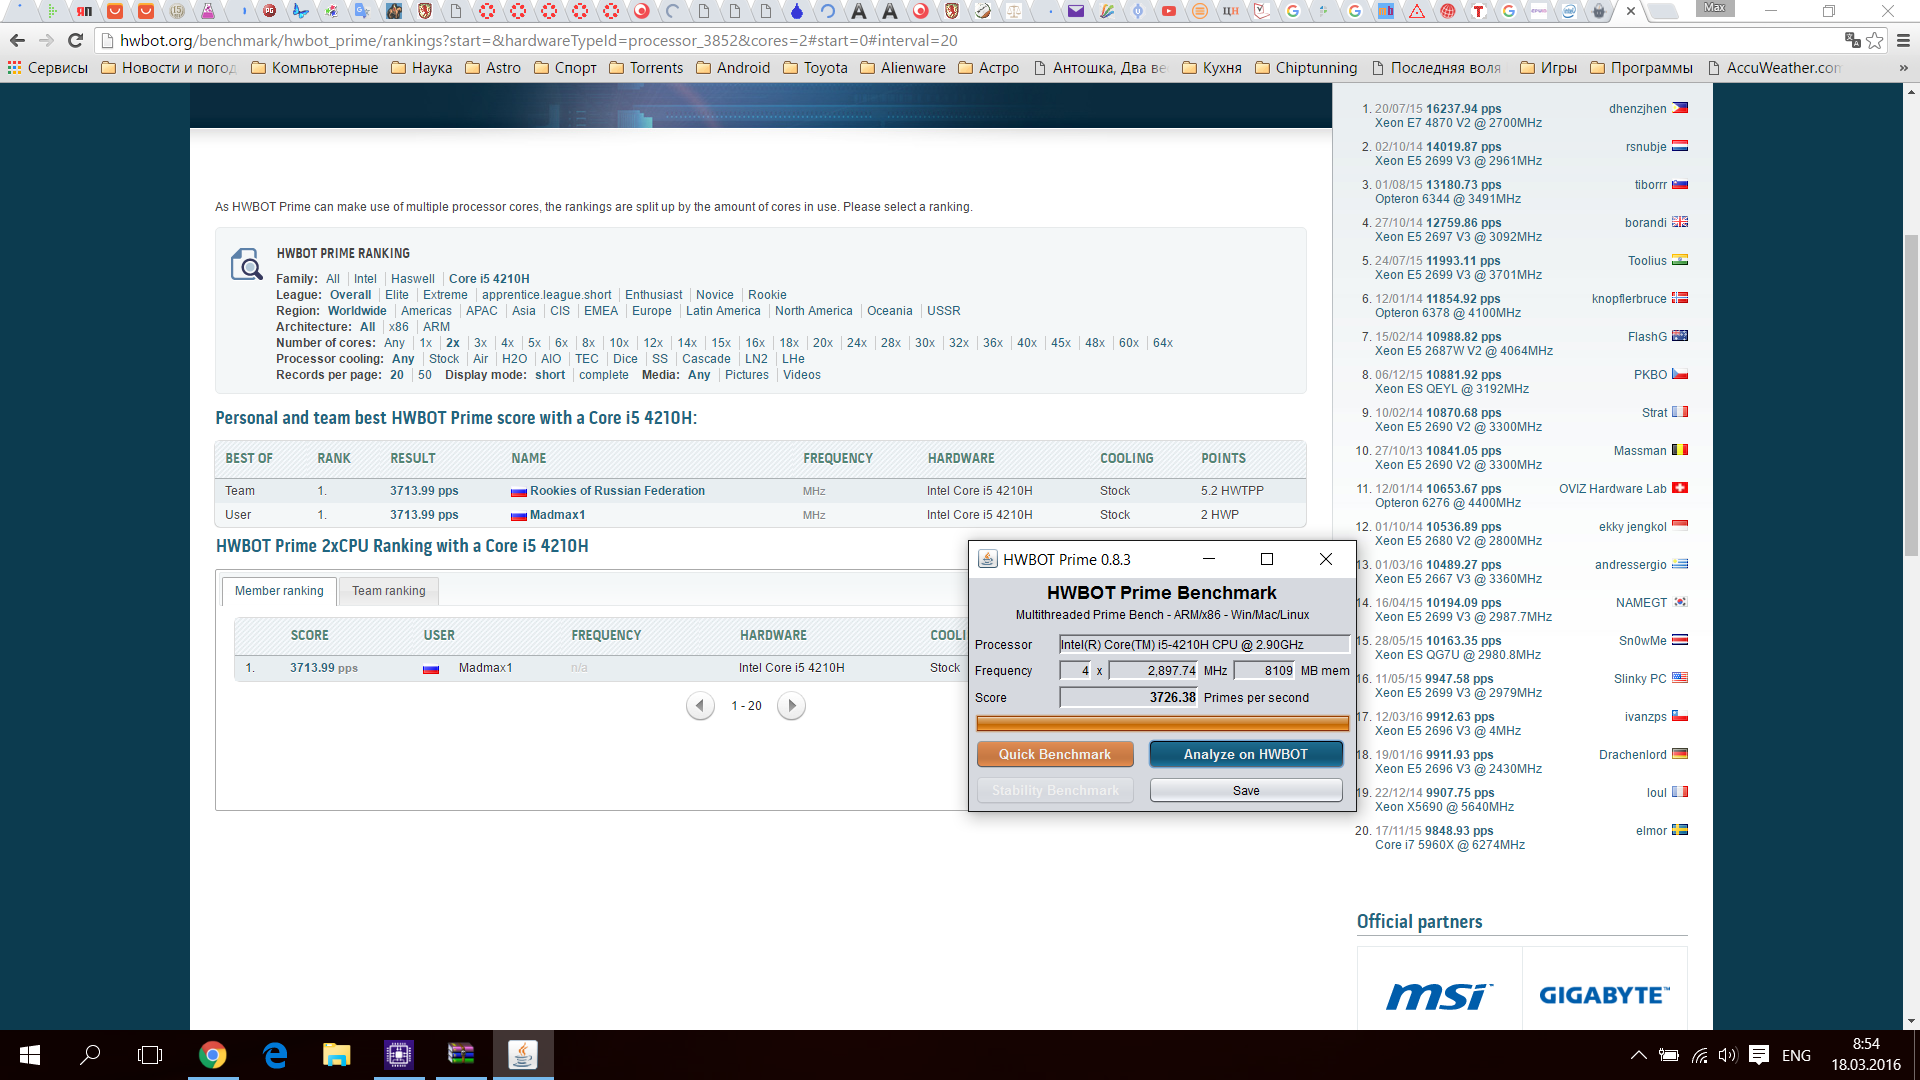1920x1080 pixels.
Task: Select the Extreme league filter
Action: pyautogui.click(x=445, y=295)
